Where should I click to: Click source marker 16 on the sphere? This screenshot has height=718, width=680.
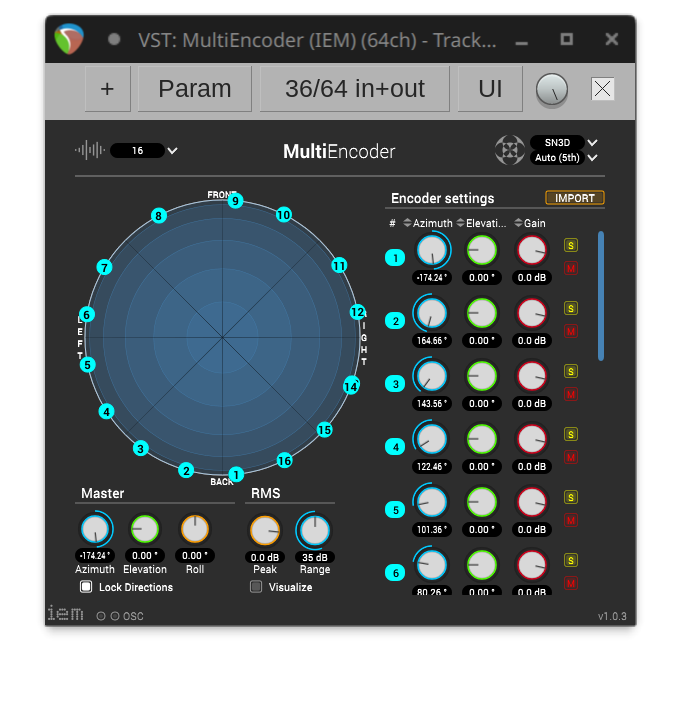284,461
